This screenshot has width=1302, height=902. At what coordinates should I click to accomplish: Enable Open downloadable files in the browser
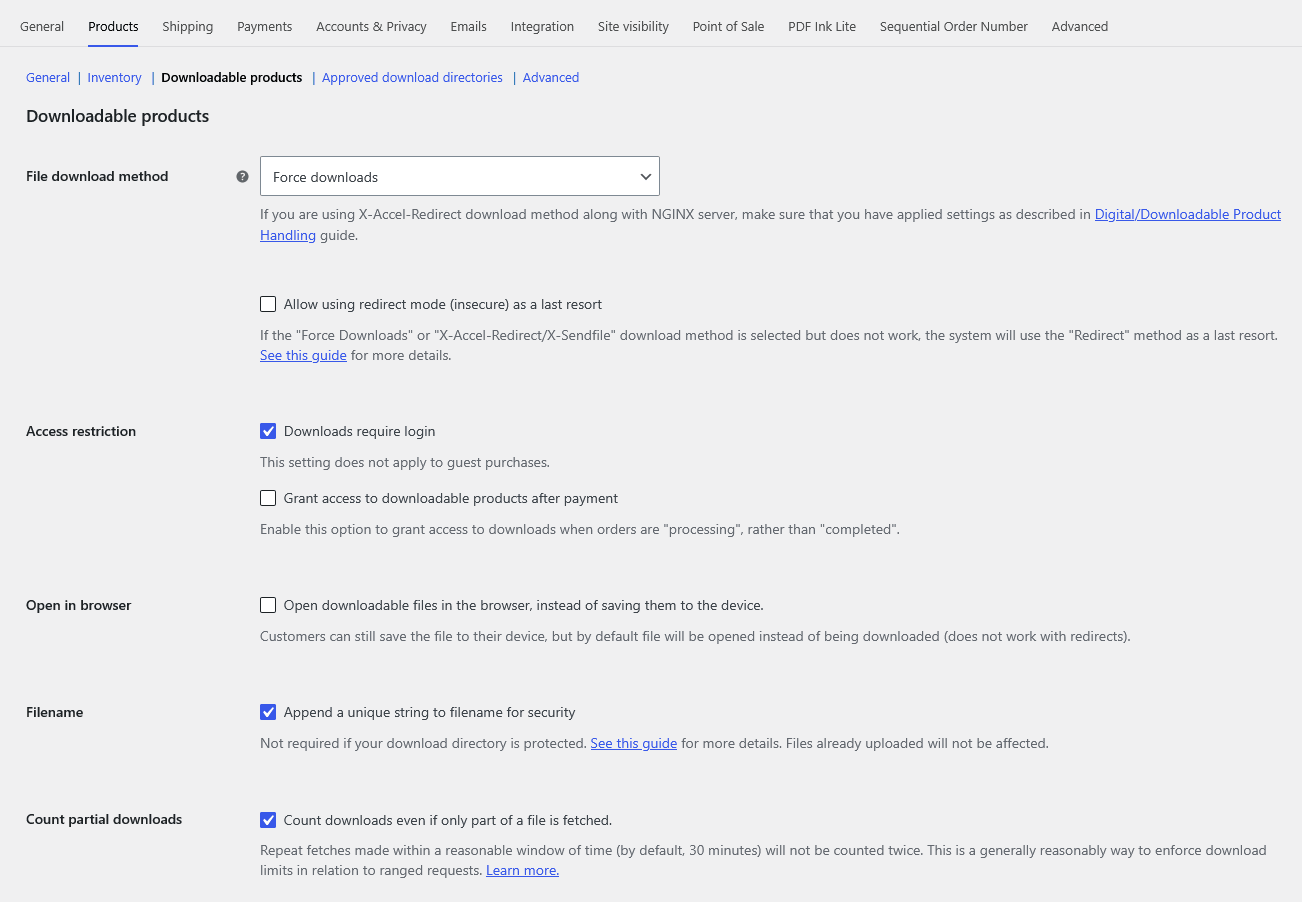(268, 605)
